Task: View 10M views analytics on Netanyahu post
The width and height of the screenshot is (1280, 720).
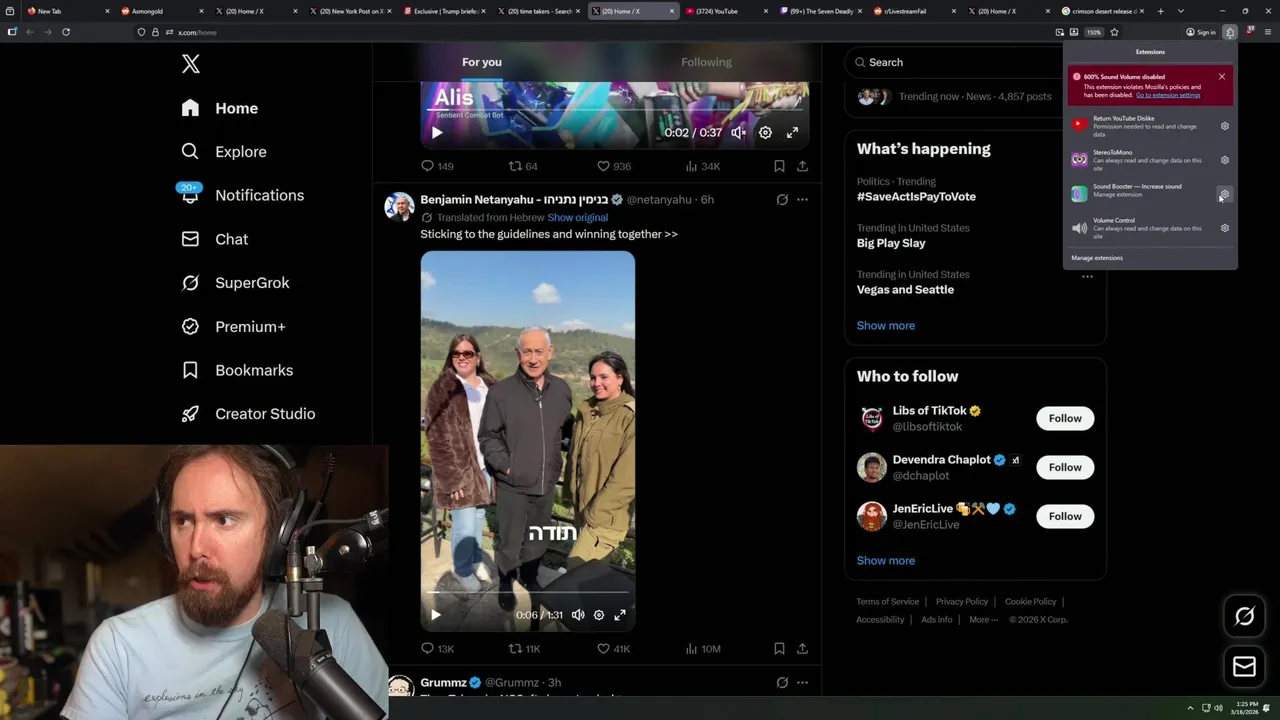Action: 703,649
